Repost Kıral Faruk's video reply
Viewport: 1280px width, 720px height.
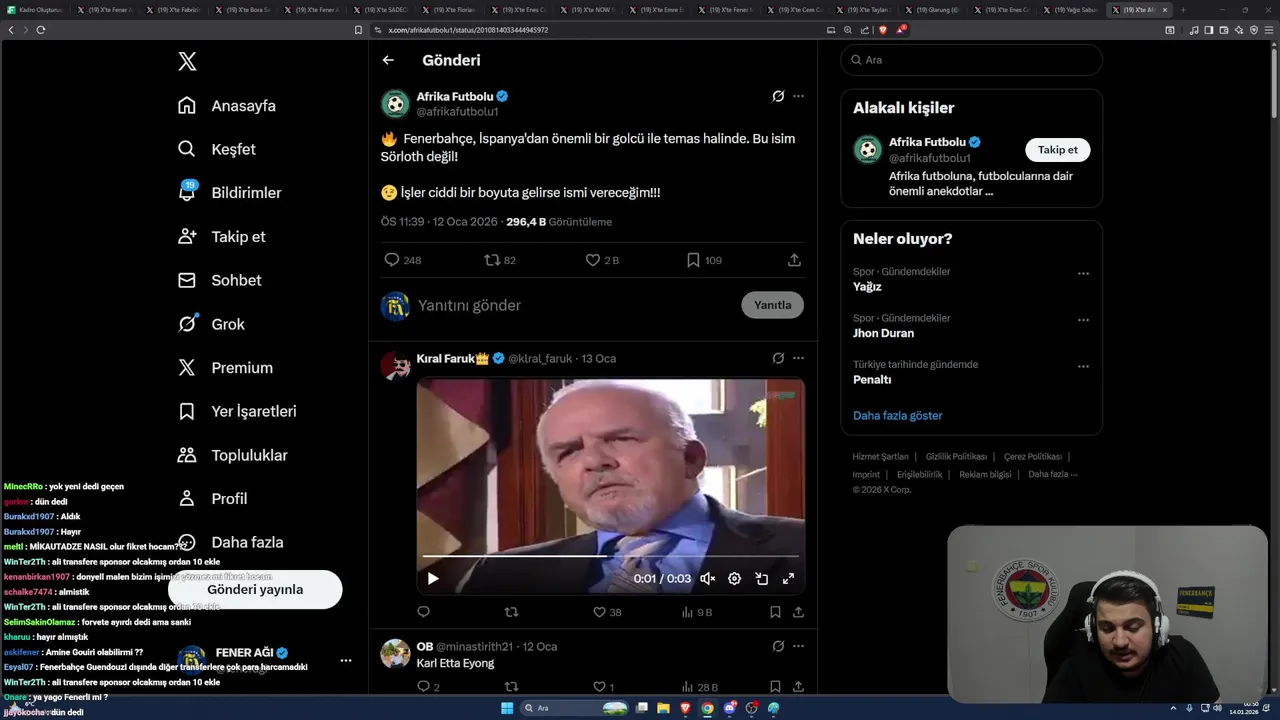pos(511,612)
